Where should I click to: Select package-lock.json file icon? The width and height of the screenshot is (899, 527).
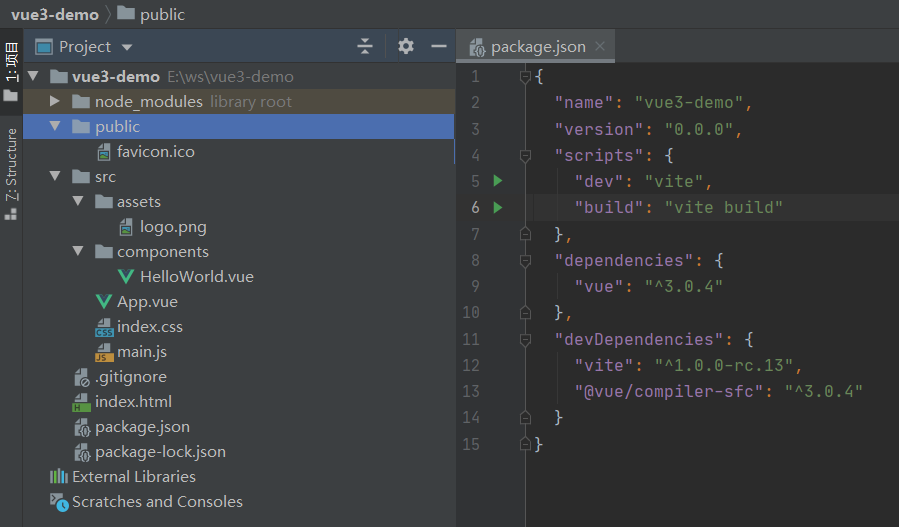click(82, 452)
